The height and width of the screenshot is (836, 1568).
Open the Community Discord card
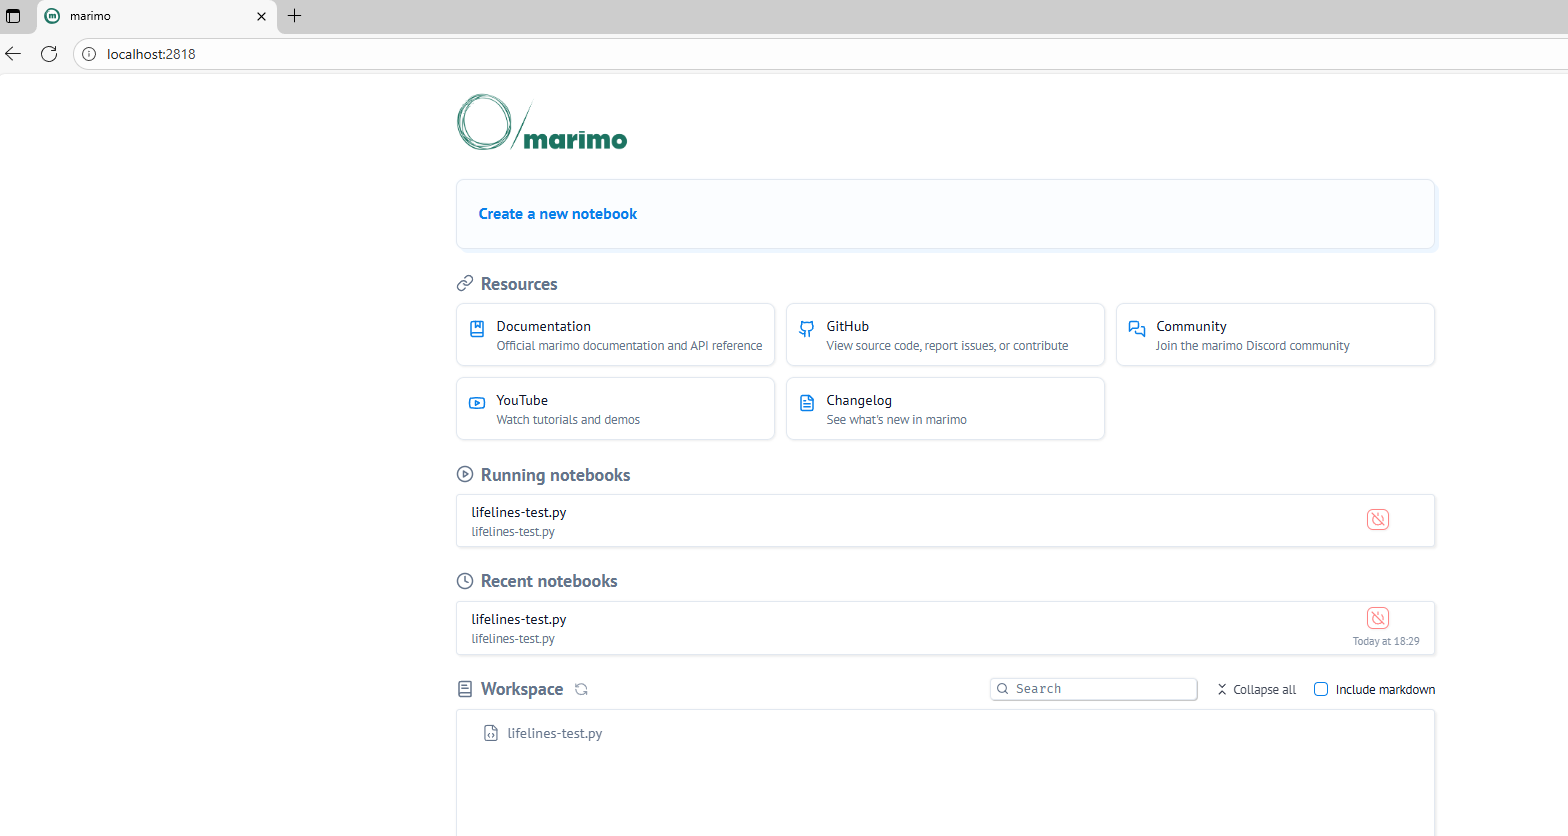(1275, 335)
